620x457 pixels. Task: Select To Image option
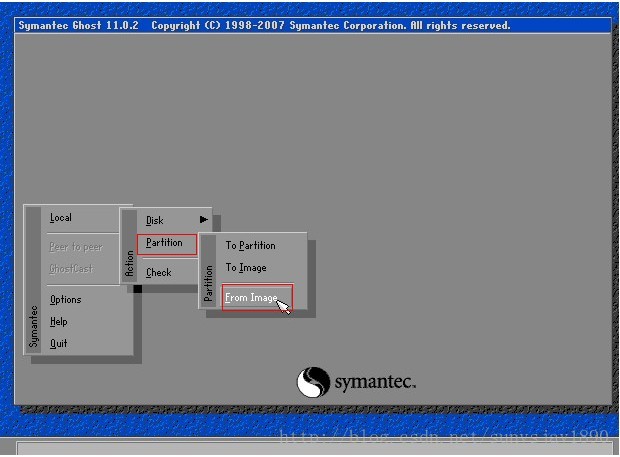[246, 268]
